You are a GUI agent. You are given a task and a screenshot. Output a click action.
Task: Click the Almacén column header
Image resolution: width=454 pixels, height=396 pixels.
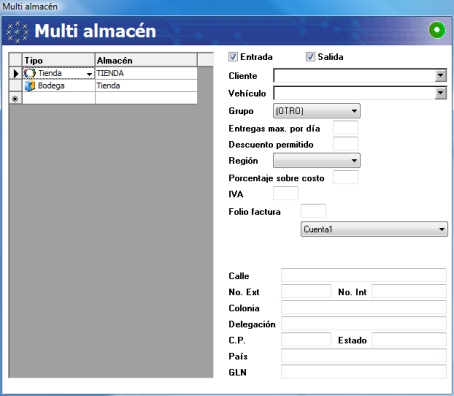[x=146, y=60]
